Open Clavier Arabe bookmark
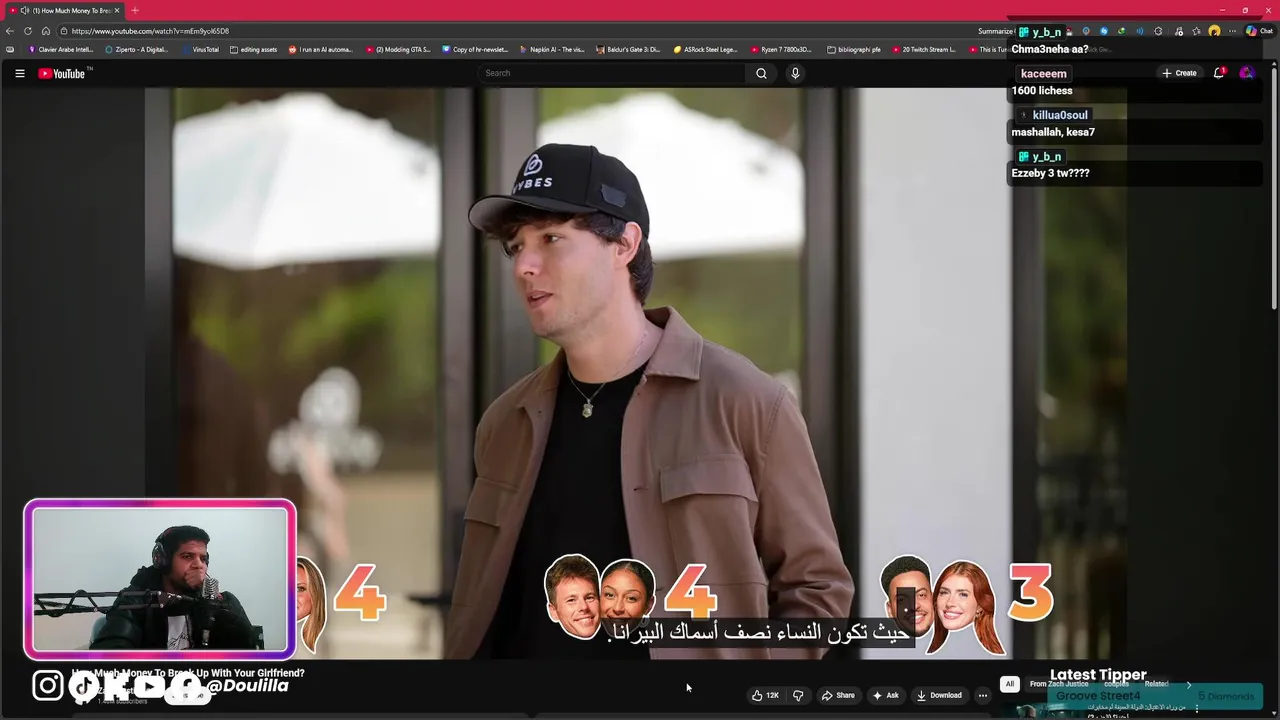Image resolution: width=1280 pixels, height=720 pixels. pos(61,49)
